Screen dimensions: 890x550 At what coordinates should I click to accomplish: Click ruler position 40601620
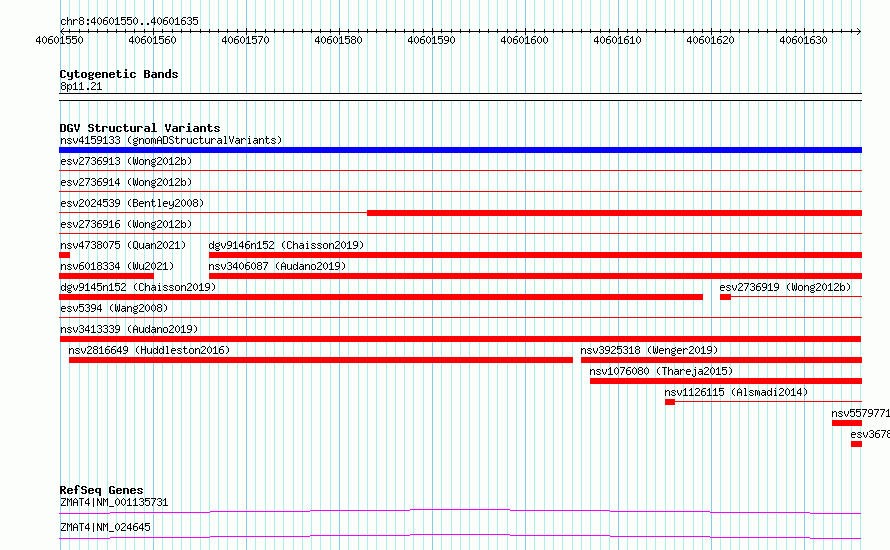(711, 40)
